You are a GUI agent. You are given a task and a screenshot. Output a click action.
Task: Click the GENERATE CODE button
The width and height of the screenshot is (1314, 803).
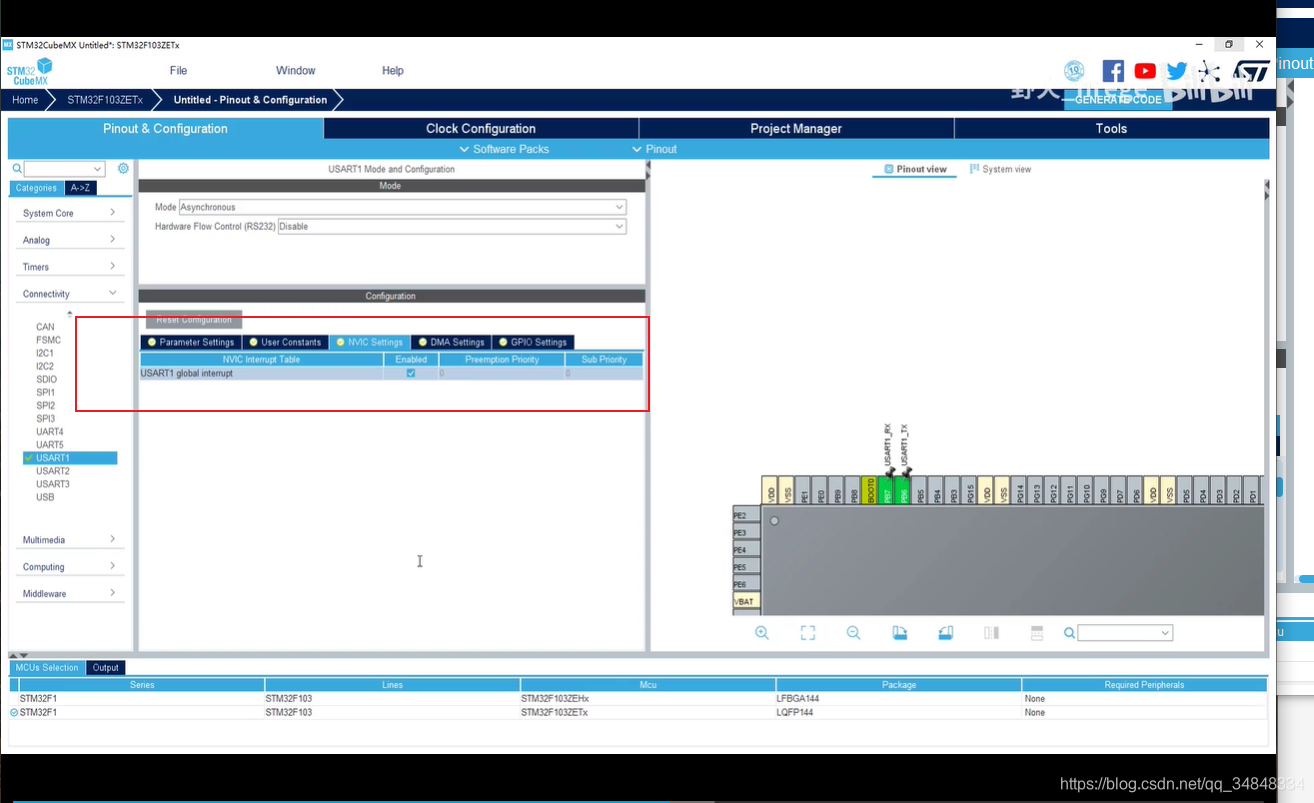[x=1118, y=100]
